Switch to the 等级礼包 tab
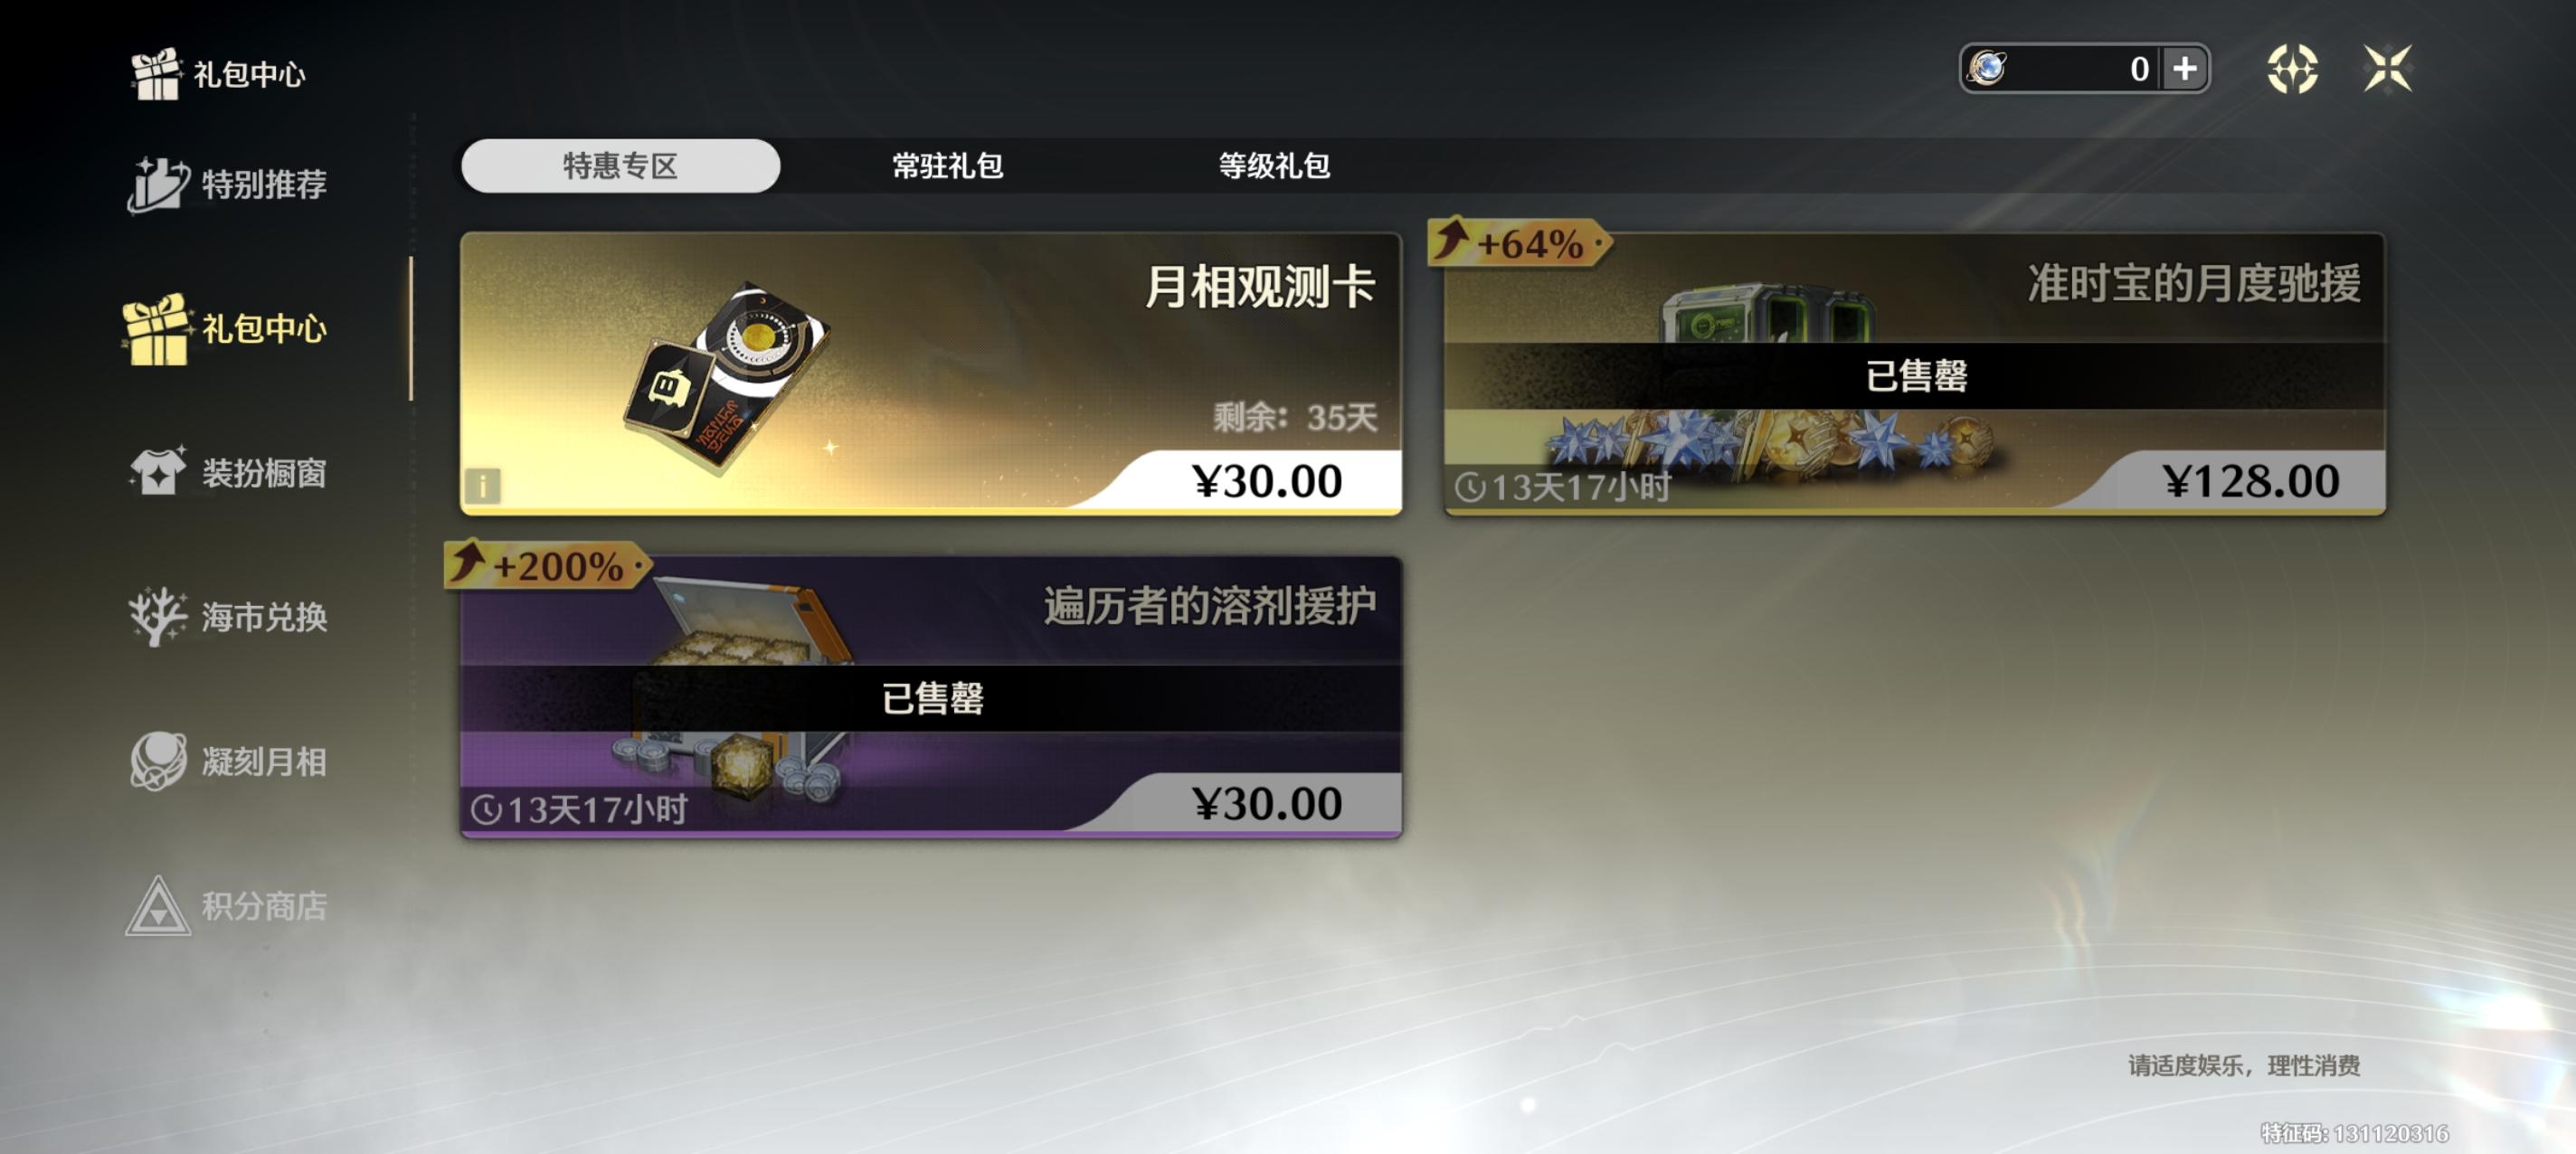Viewport: 2576px width, 1154px height. [1274, 166]
